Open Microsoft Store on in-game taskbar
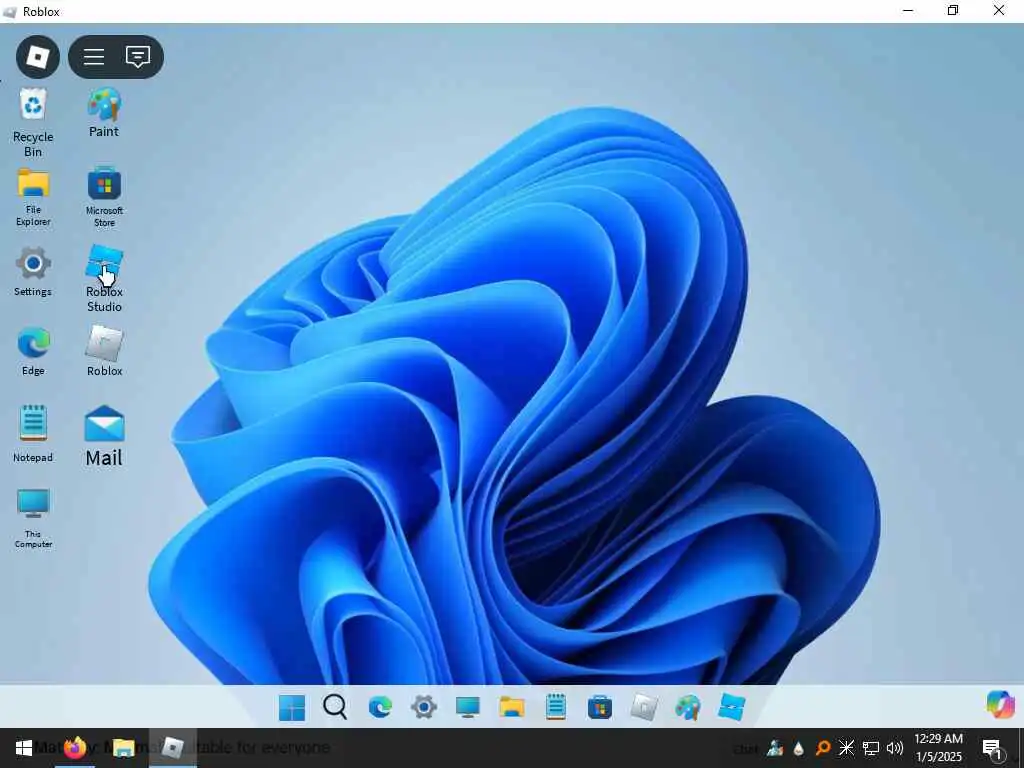 [x=600, y=707]
